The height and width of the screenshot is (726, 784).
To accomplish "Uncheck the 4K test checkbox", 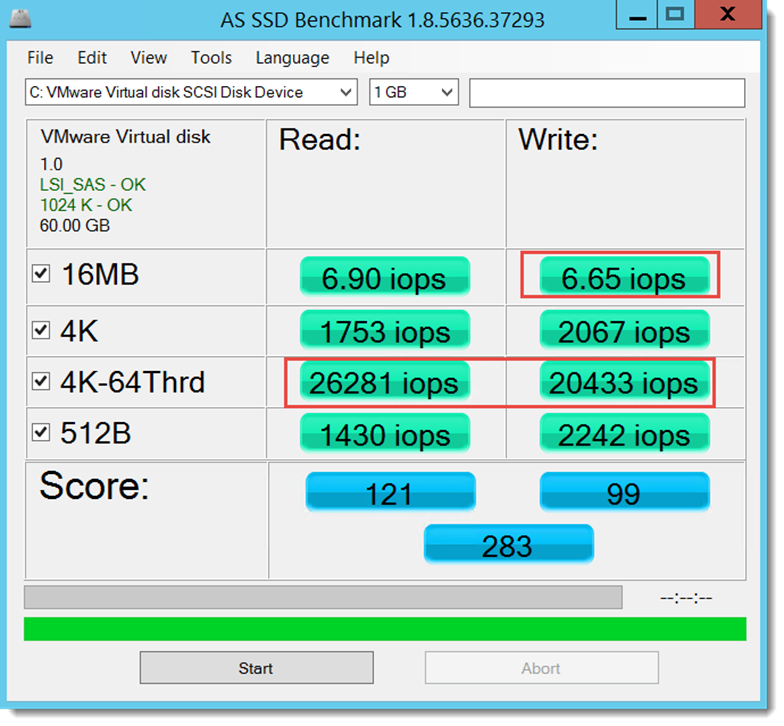I will (x=41, y=330).
